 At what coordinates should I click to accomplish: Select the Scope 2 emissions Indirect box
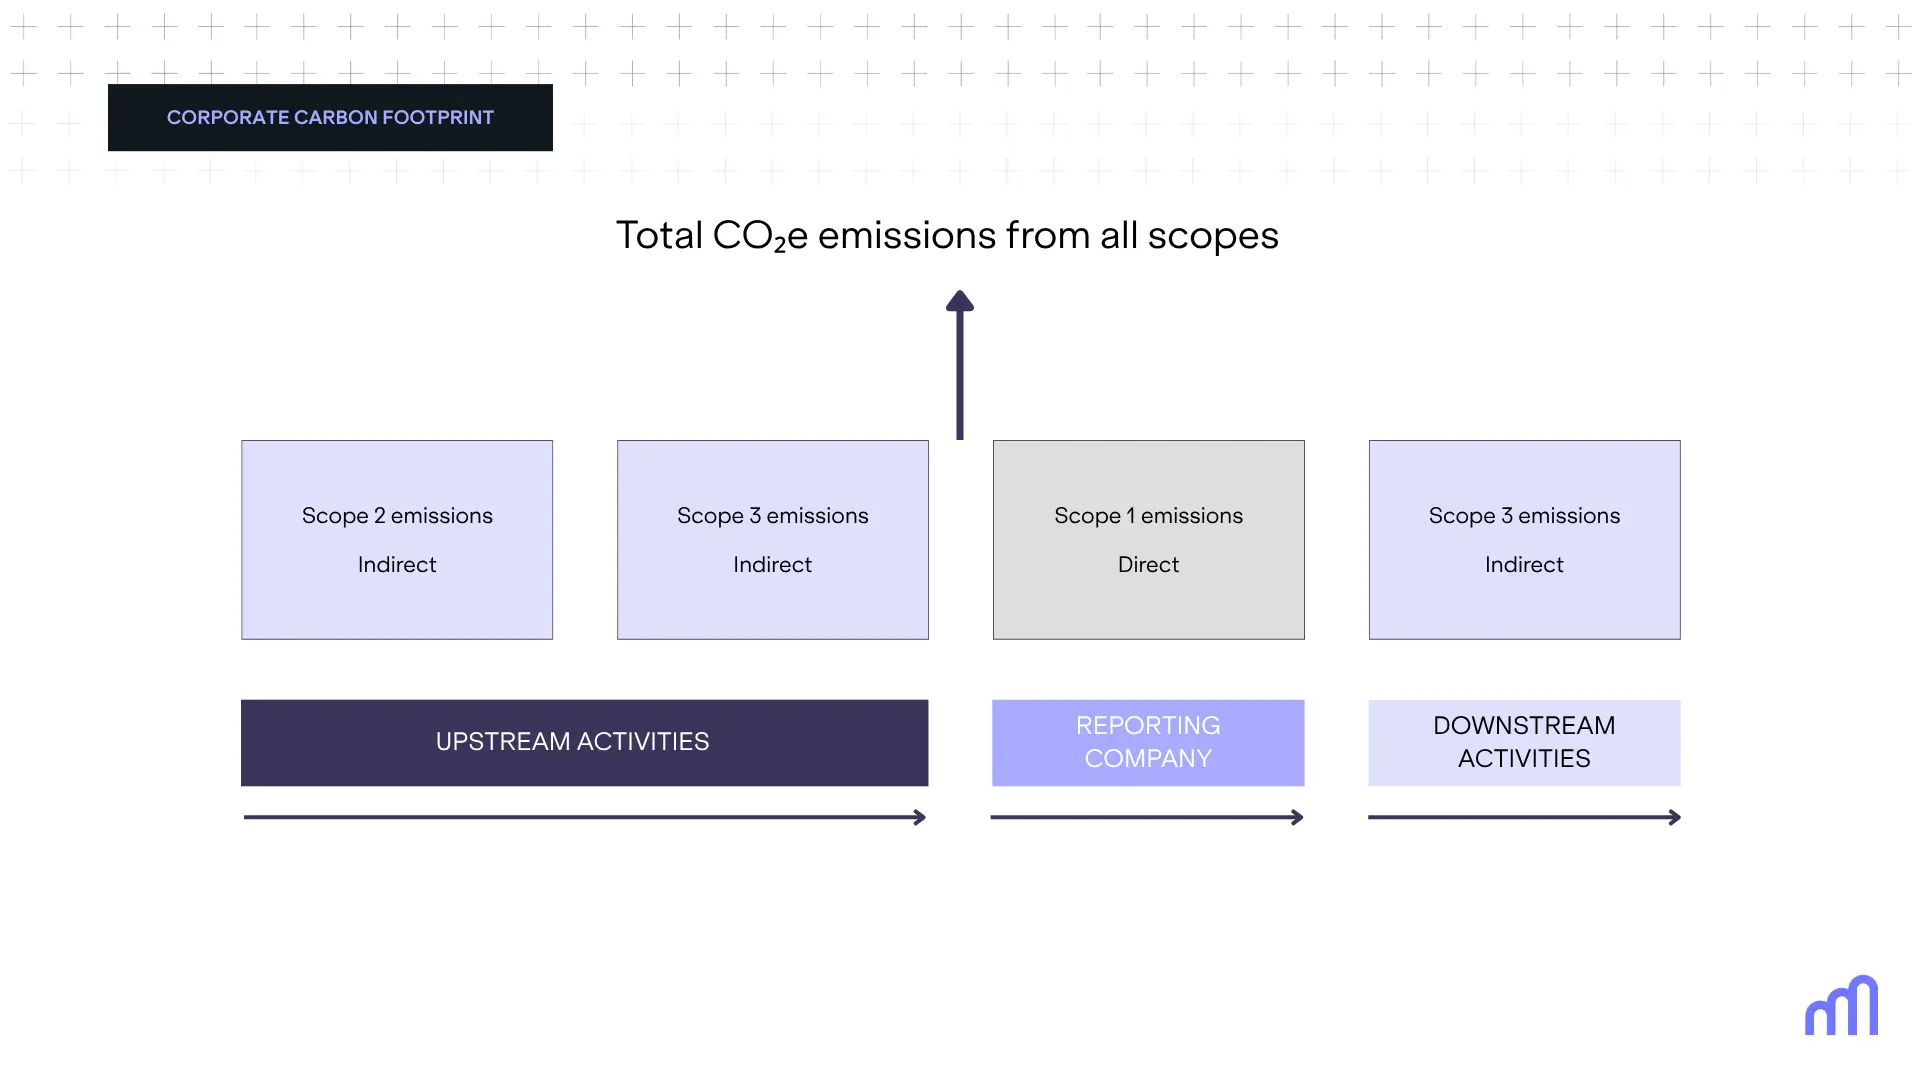[397, 540]
